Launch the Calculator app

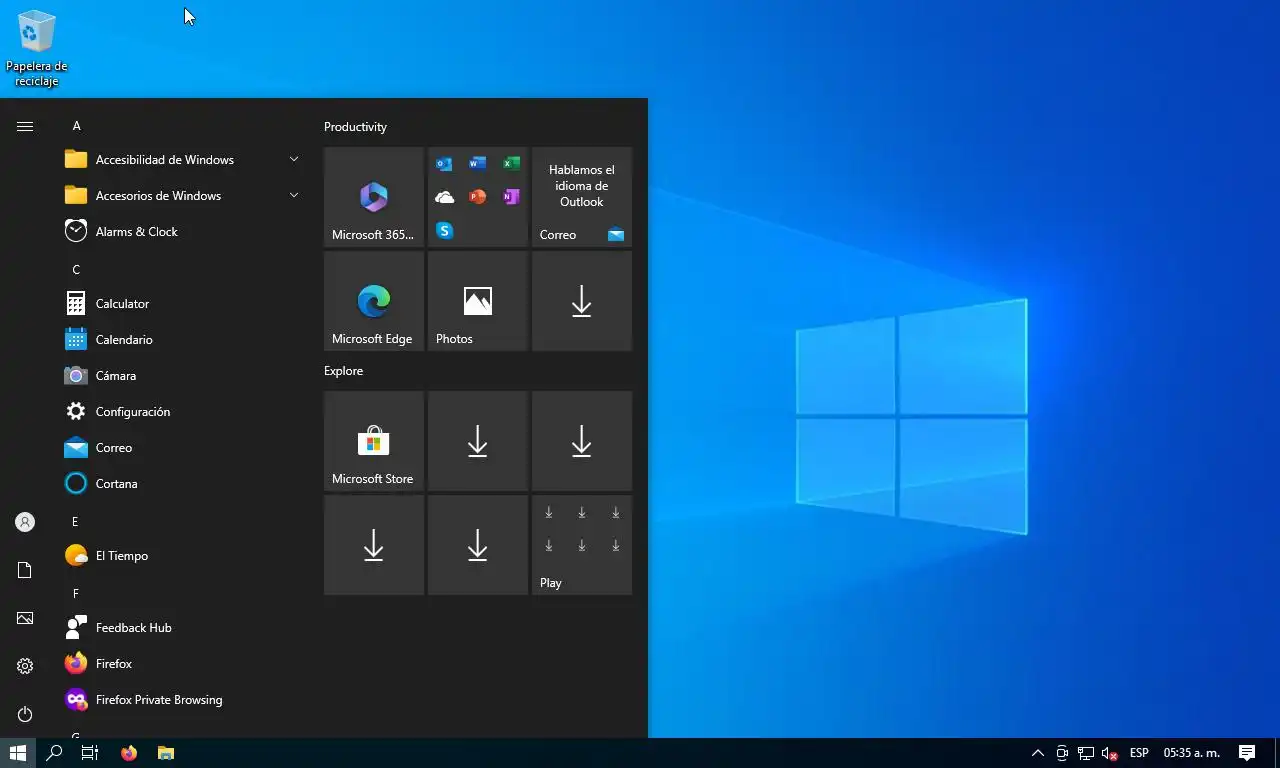pos(183,303)
